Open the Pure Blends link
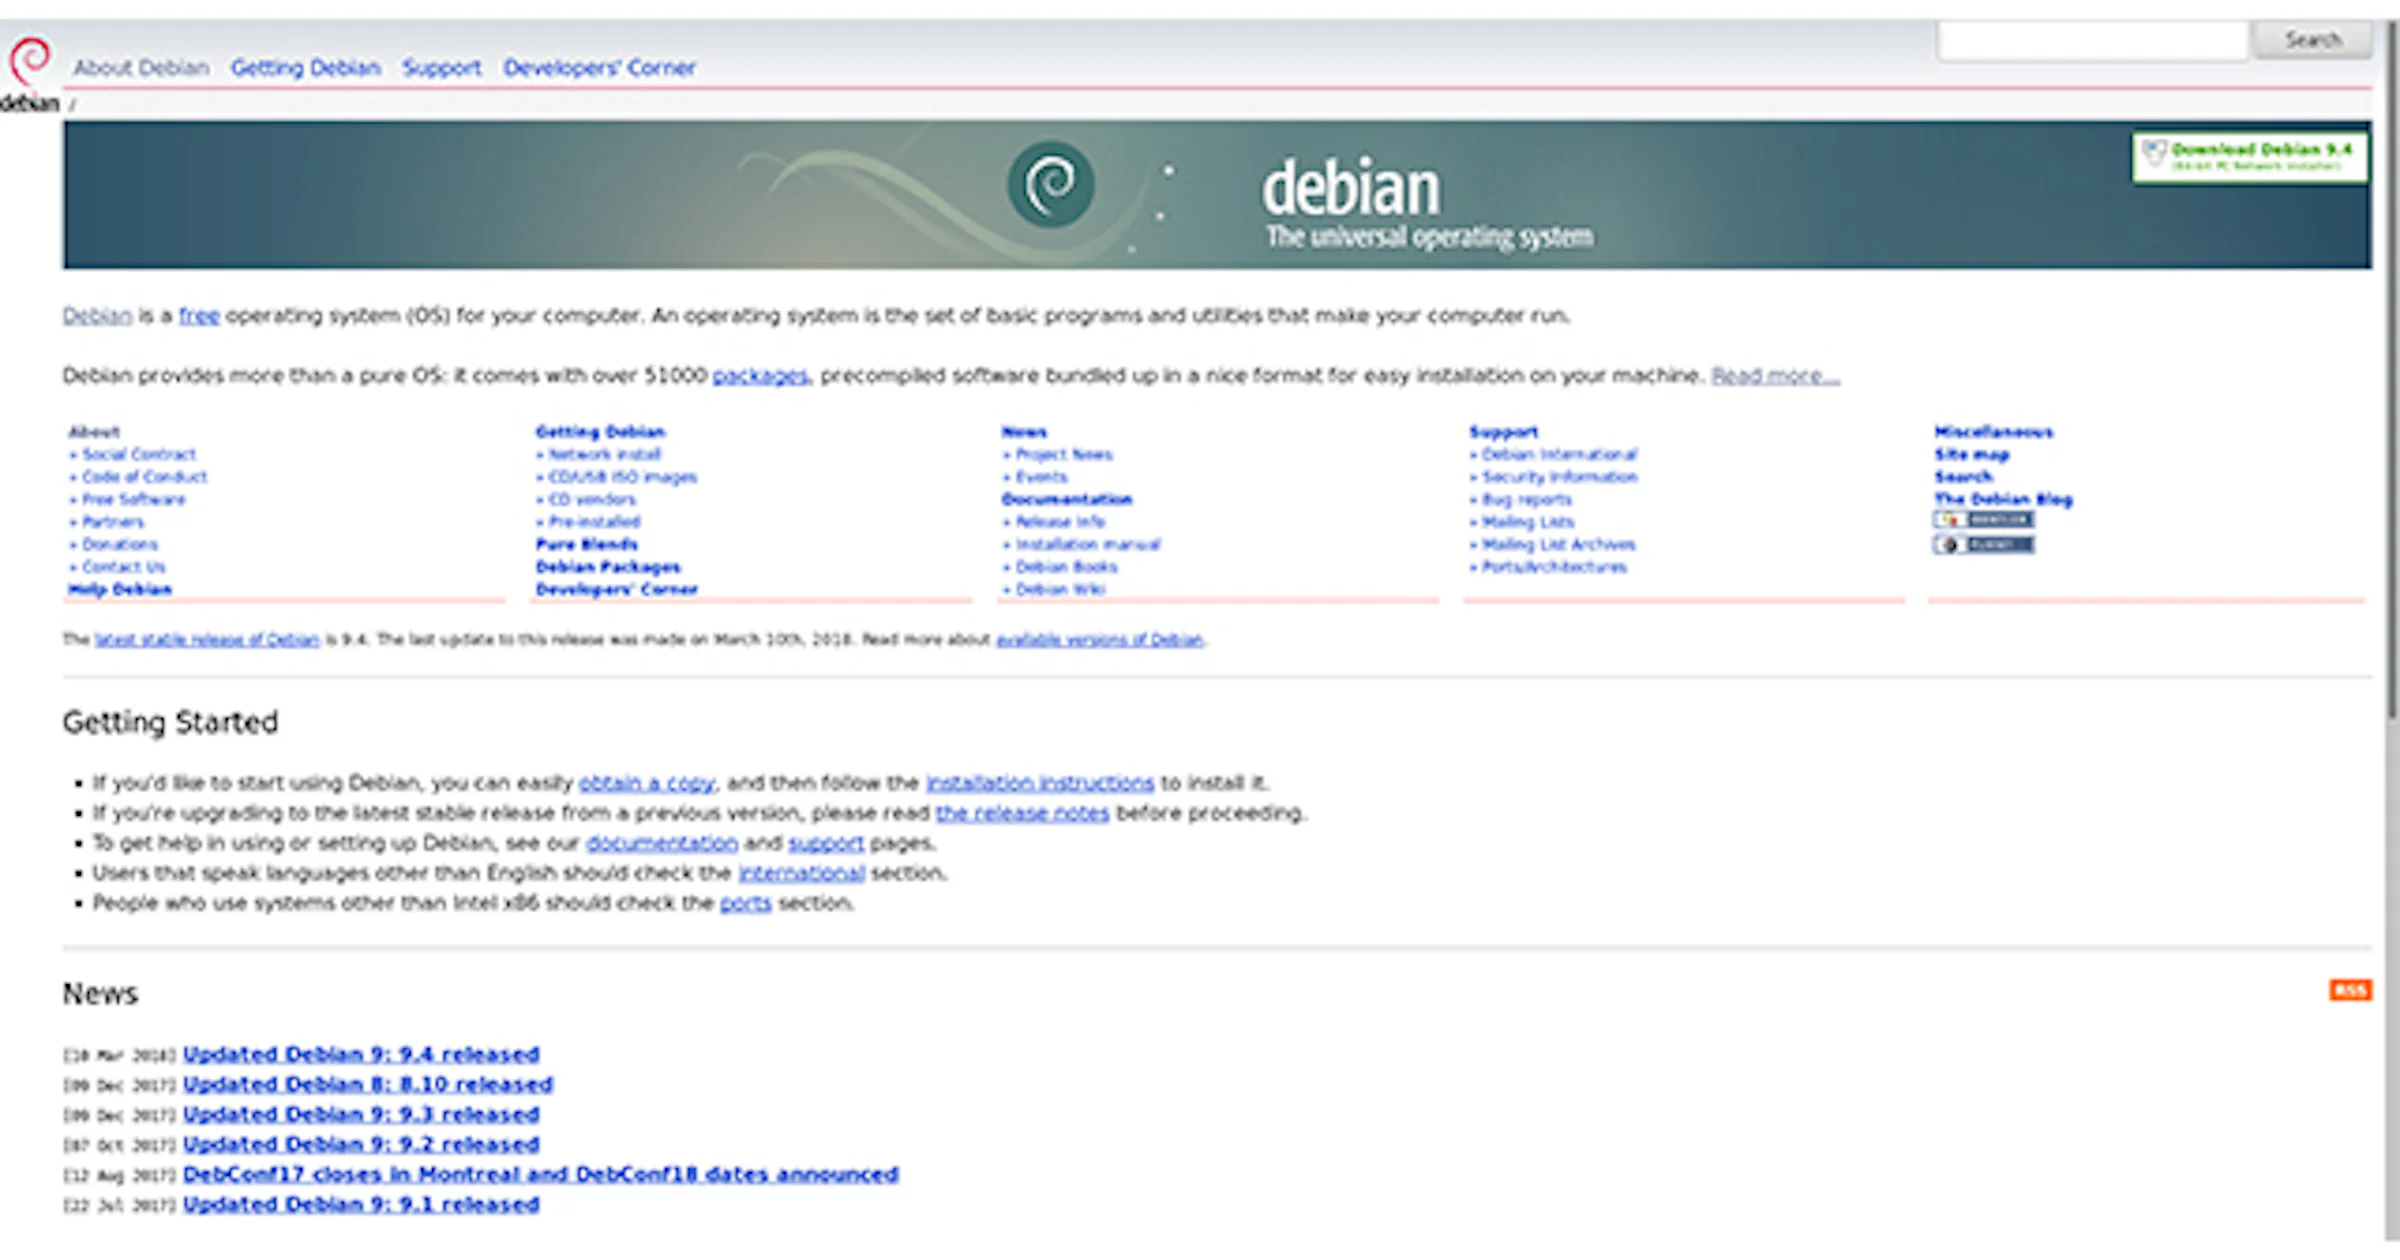 click(x=587, y=545)
